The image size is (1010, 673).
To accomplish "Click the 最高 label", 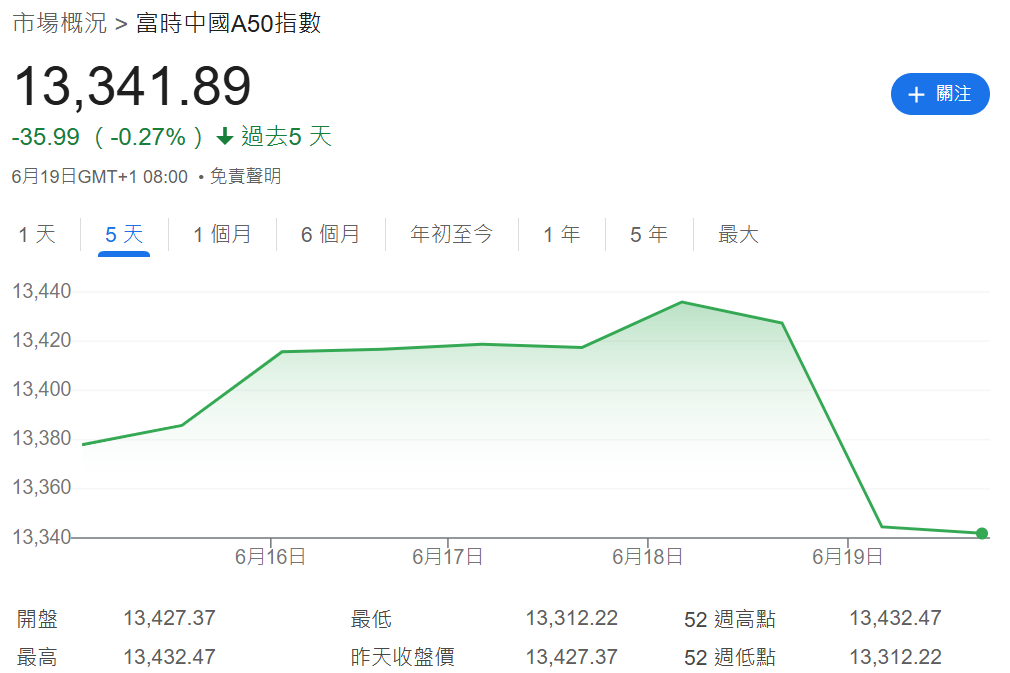I will [37, 658].
